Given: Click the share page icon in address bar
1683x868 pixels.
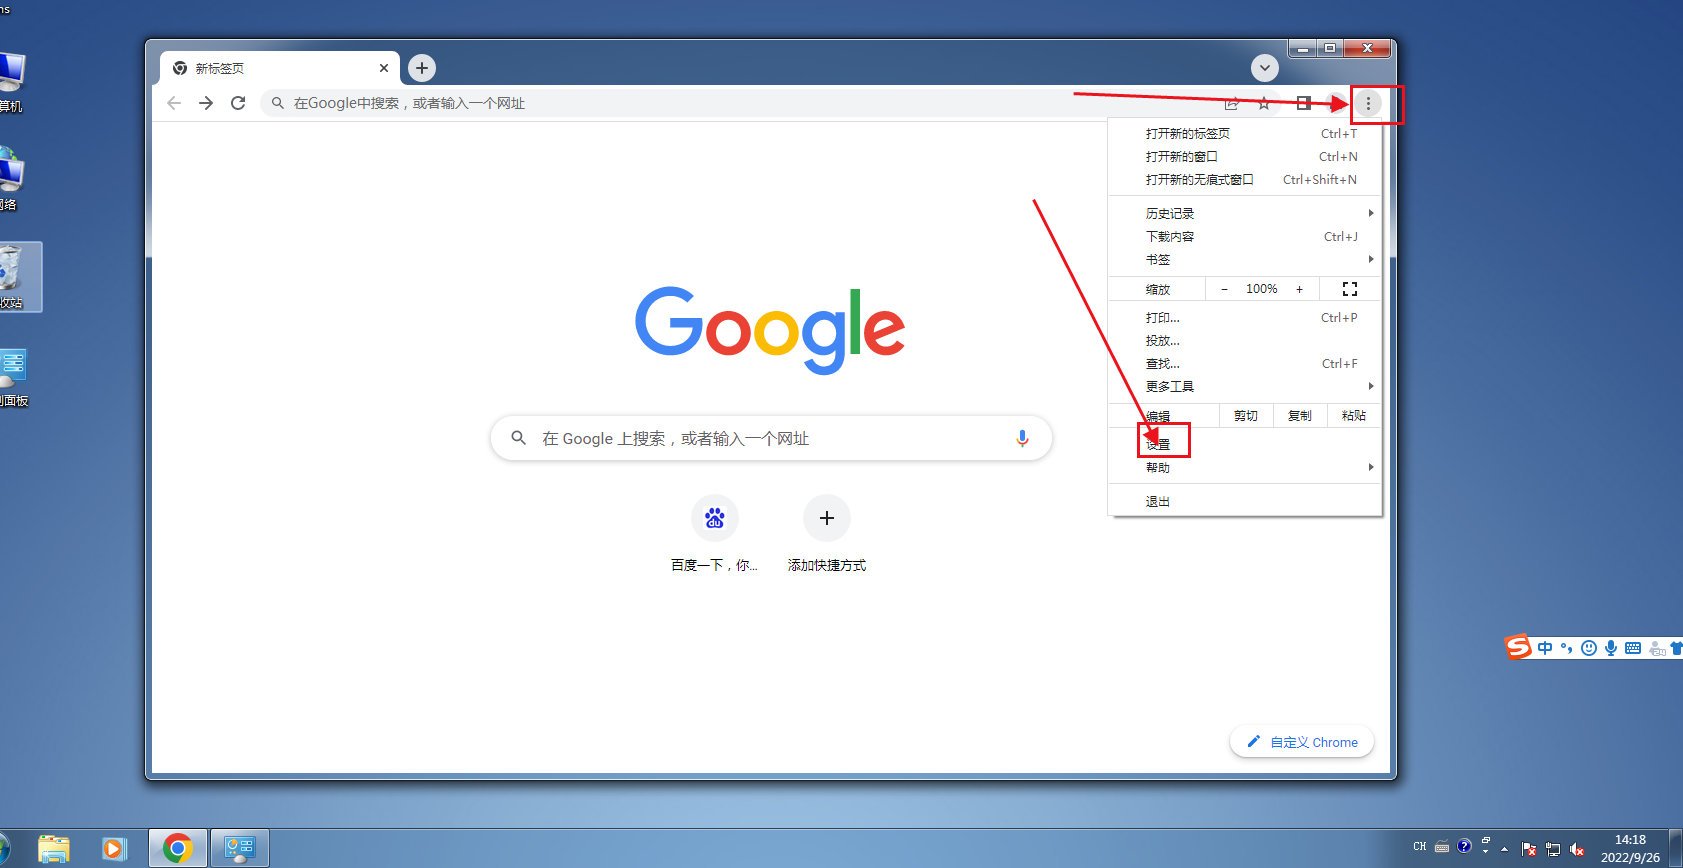Looking at the screenshot, I should point(1232,103).
